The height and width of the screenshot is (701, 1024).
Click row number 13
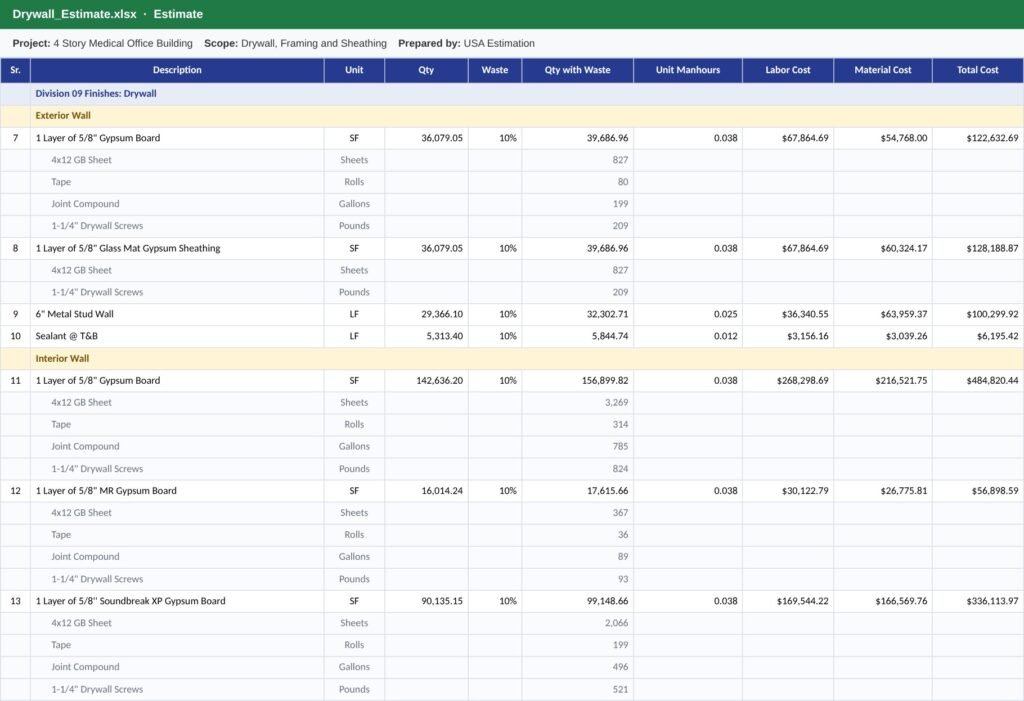pos(16,601)
